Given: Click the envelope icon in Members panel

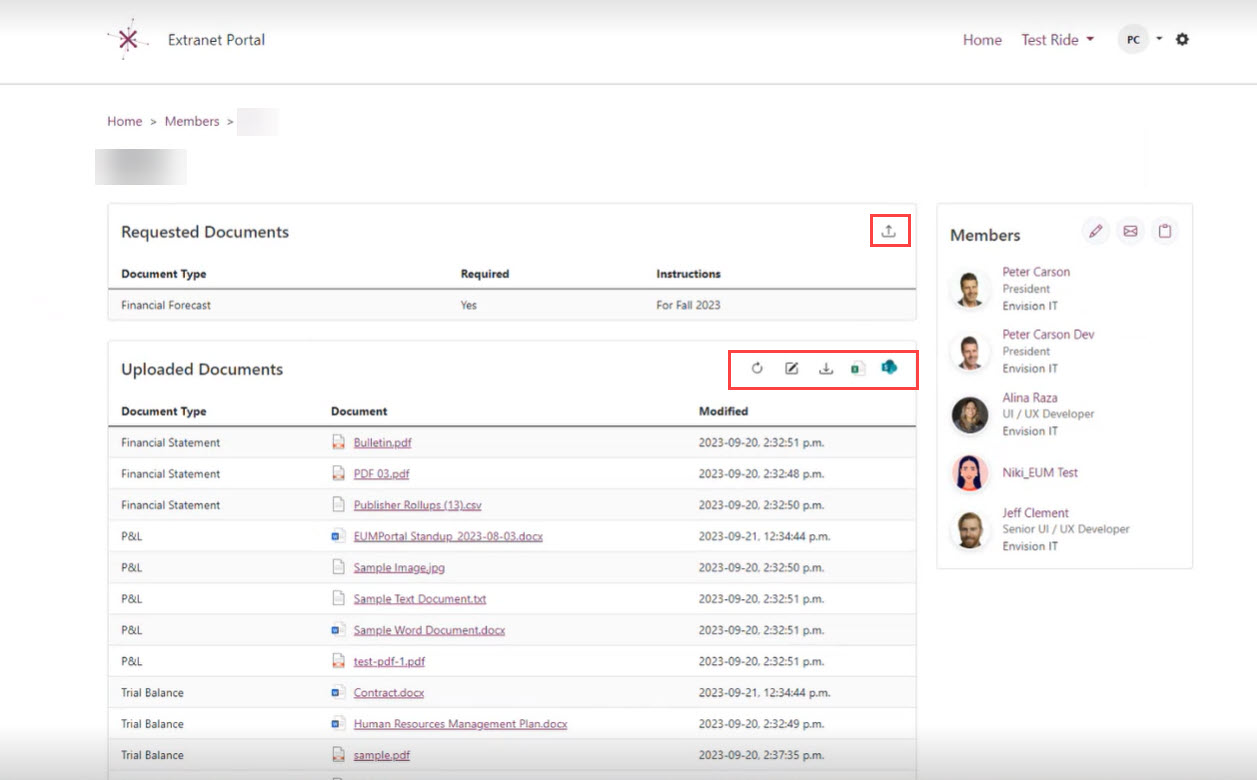Looking at the screenshot, I should pos(1130,231).
